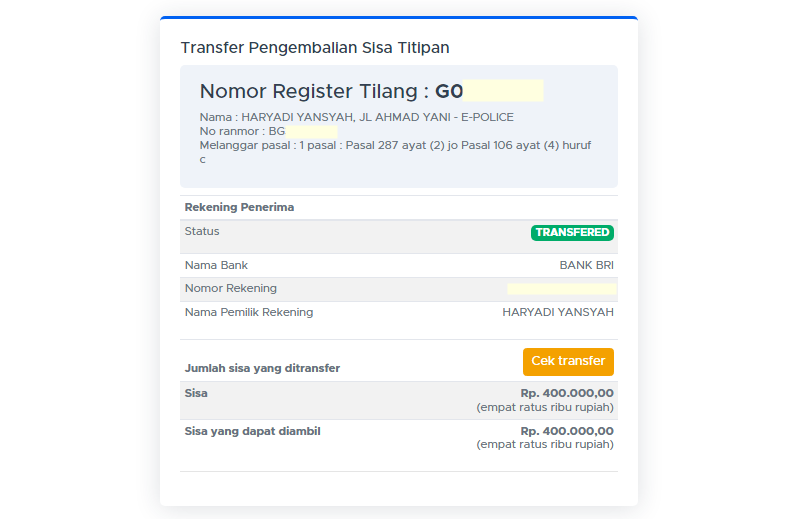
Task: Click the Jumlah sisa yang ditransfer header
Action: pyautogui.click(x=262, y=368)
